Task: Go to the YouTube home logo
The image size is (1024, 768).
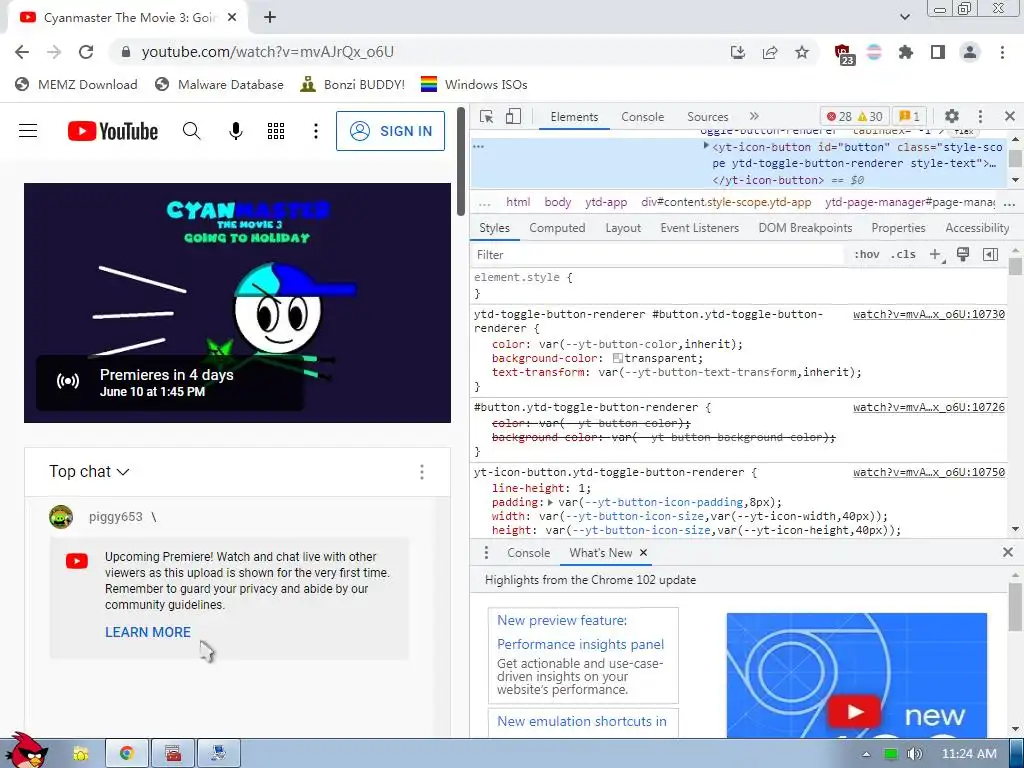Action: pos(113,131)
